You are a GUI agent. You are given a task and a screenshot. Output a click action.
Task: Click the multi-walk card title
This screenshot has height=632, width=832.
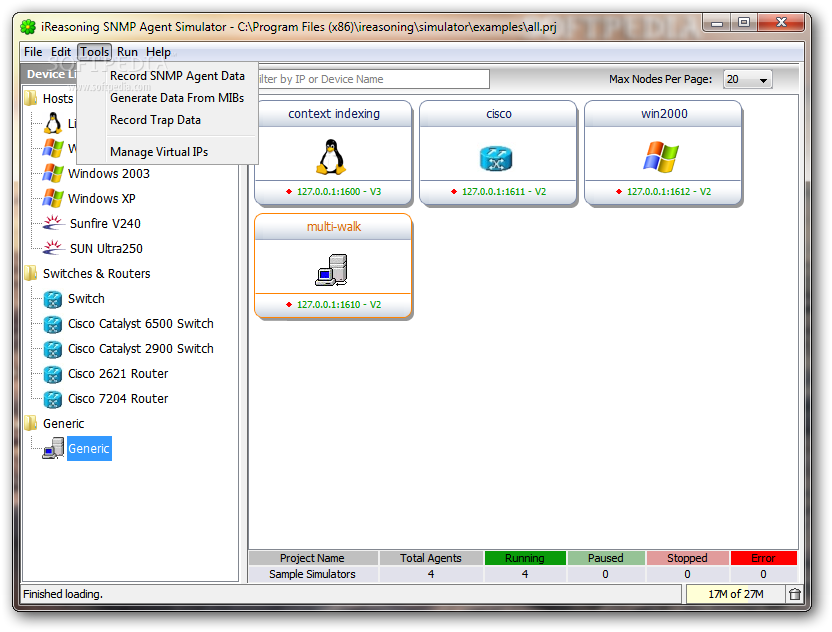(334, 227)
